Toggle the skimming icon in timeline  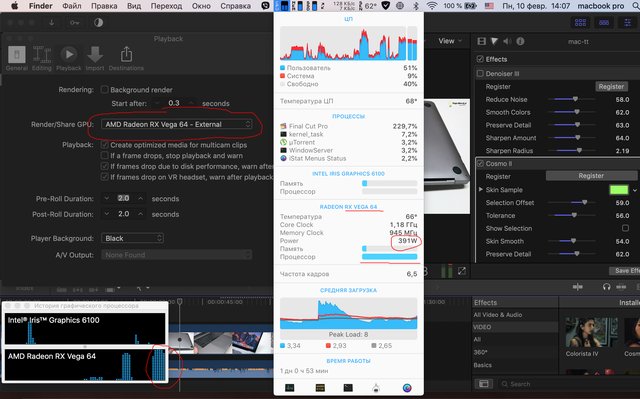coord(578,287)
